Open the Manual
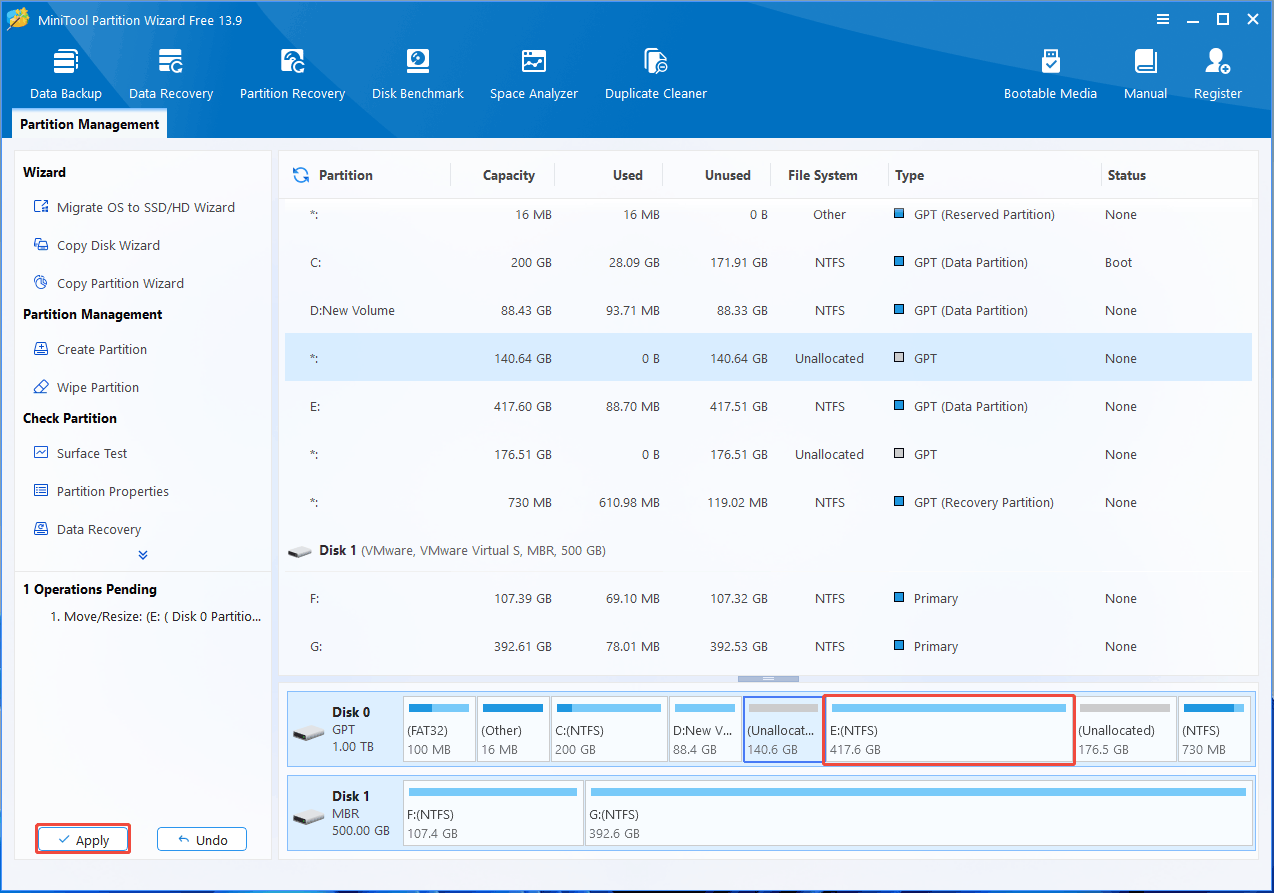1274x893 pixels. click(x=1145, y=74)
